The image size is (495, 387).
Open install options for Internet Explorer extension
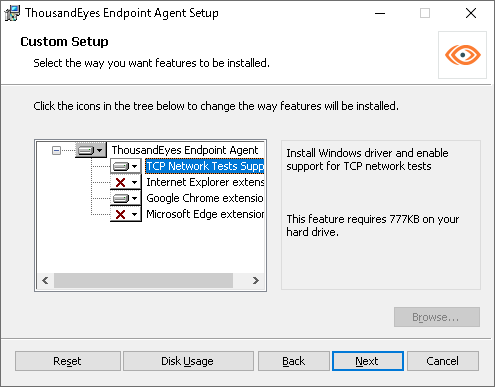coord(126,182)
